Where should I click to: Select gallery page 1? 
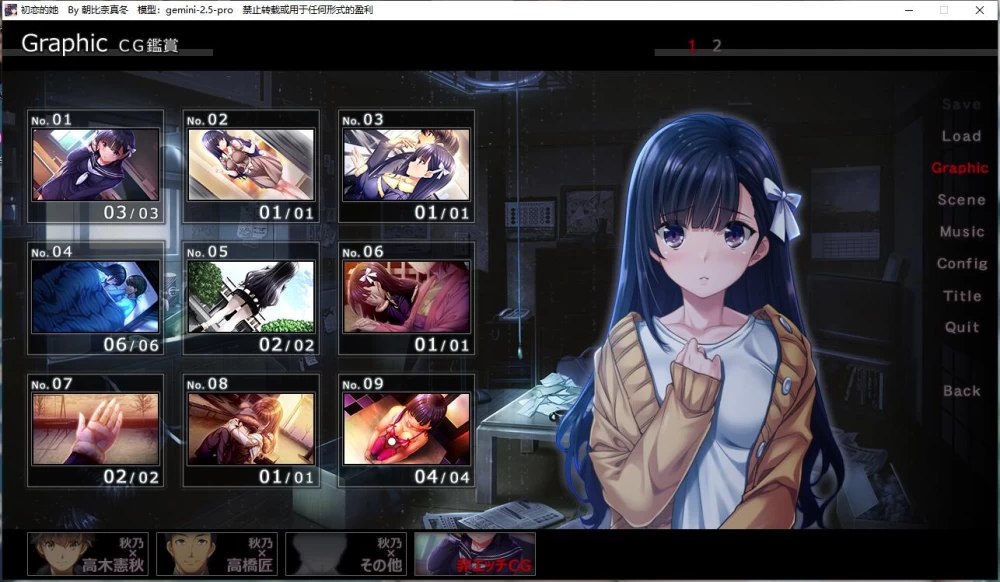pyautogui.click(x=692, y=45)
